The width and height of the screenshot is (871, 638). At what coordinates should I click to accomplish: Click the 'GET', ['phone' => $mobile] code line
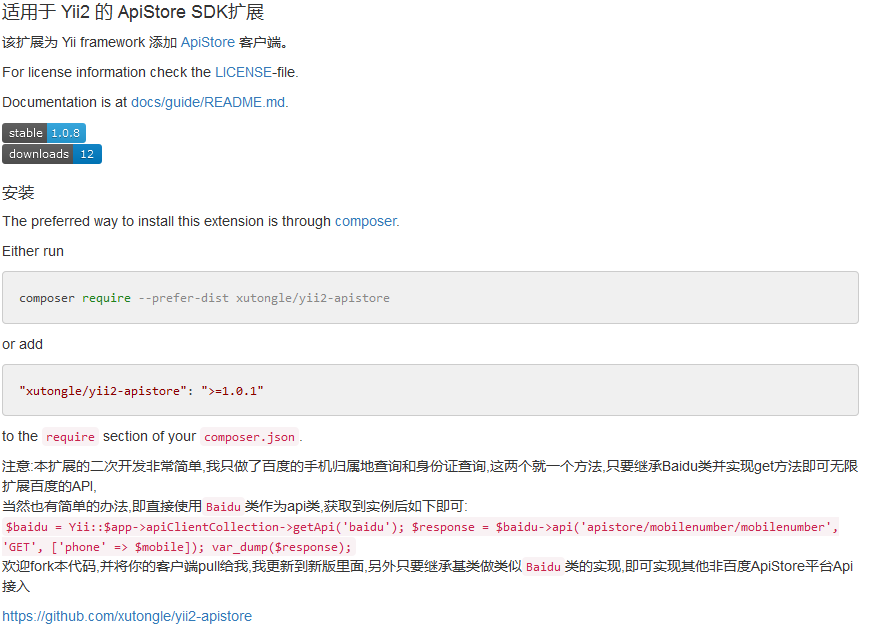click(x=178, y=547)
